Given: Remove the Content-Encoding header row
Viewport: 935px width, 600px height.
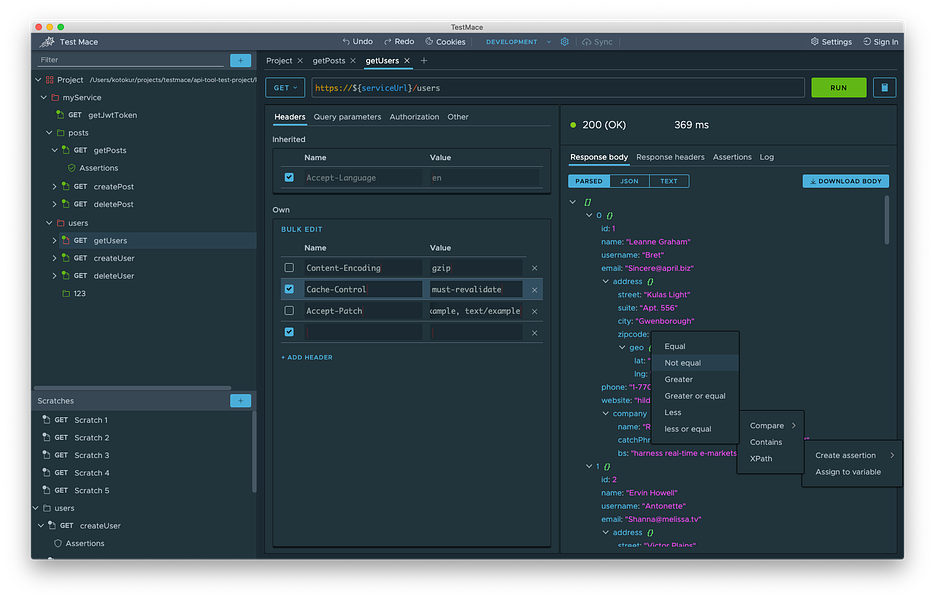Looking at the screenshot, I should click(x=534, y=268).
